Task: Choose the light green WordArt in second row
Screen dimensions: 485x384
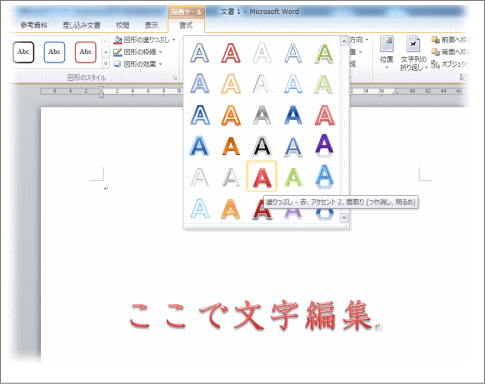Action: [324, 84]
